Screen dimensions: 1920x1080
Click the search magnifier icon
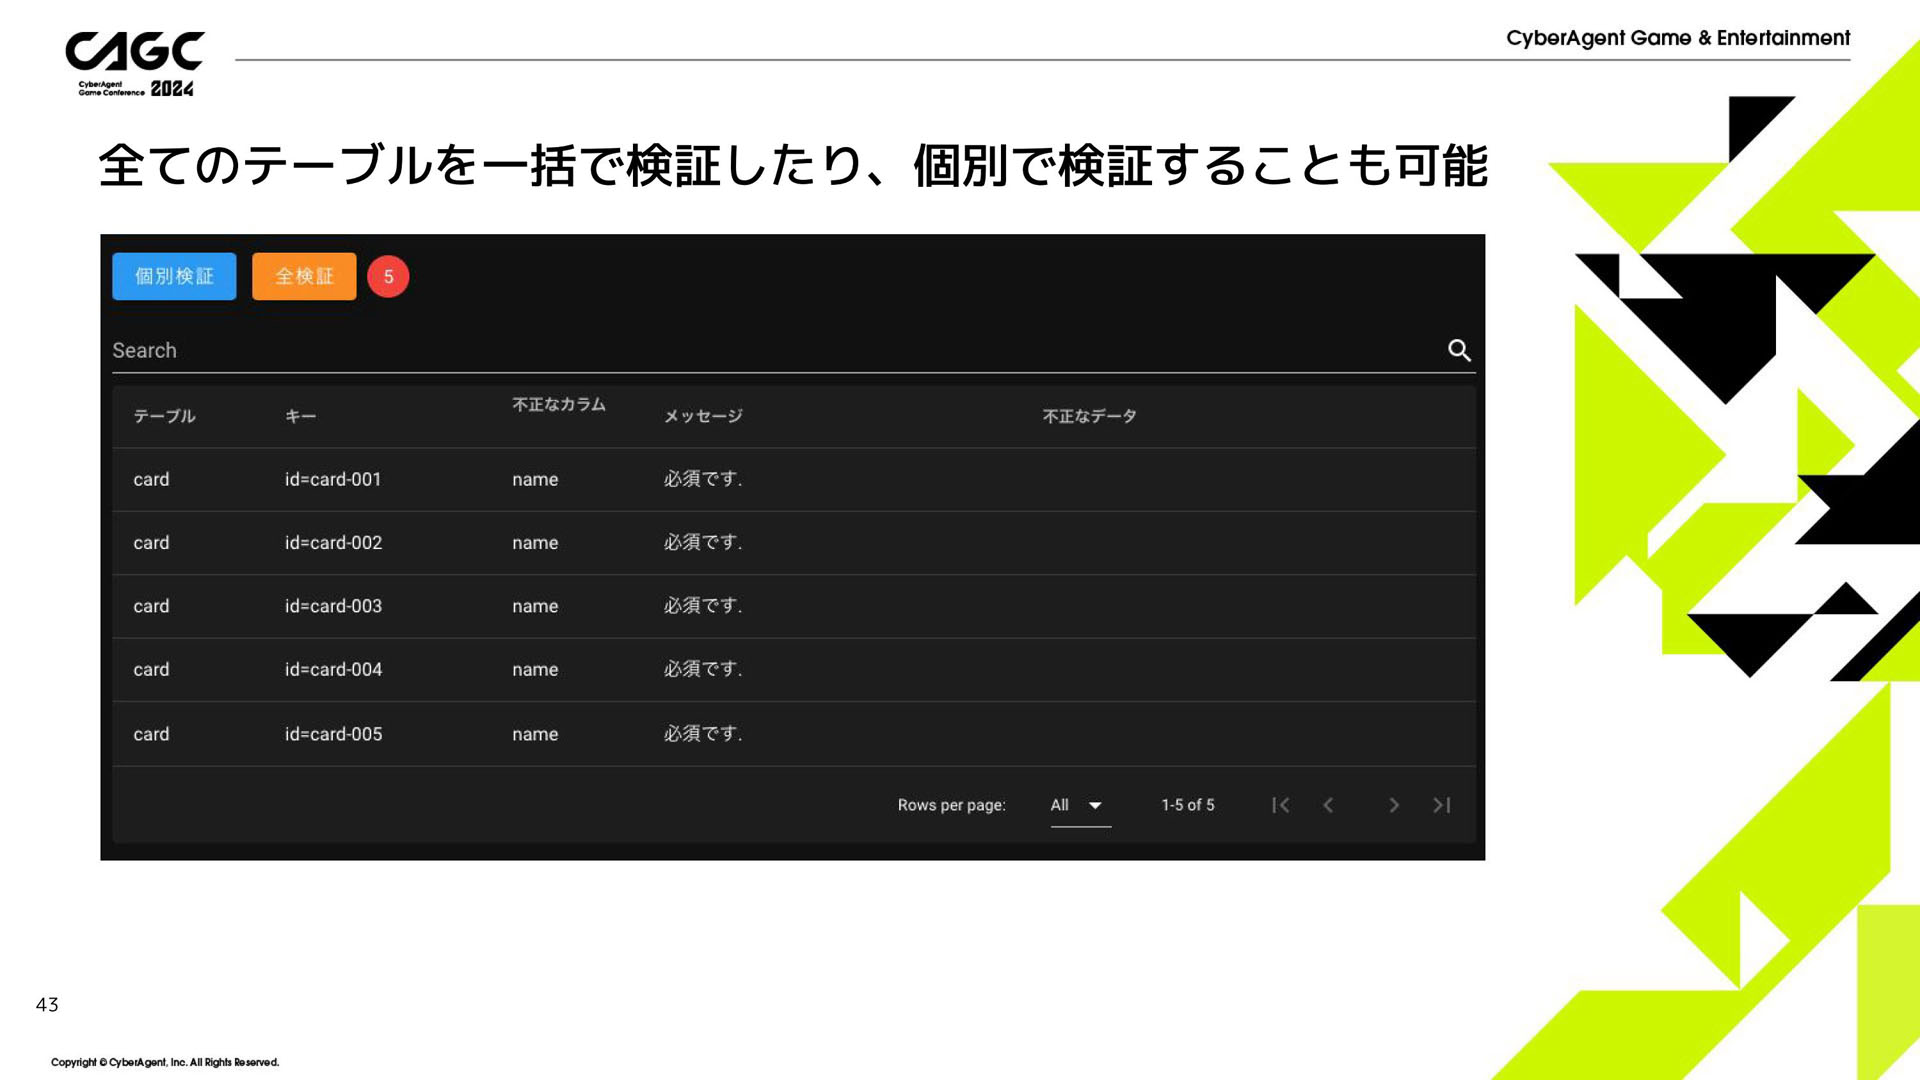point(1459,350)
